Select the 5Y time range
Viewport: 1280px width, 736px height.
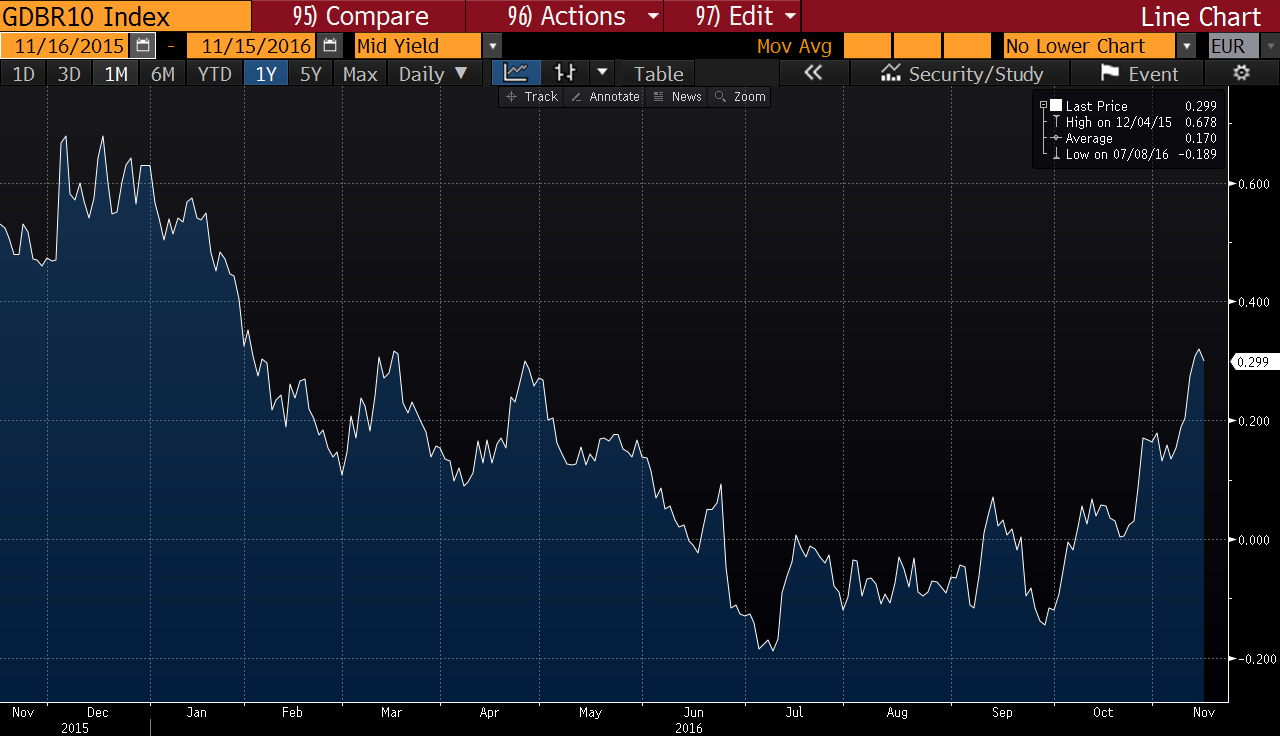311,74
